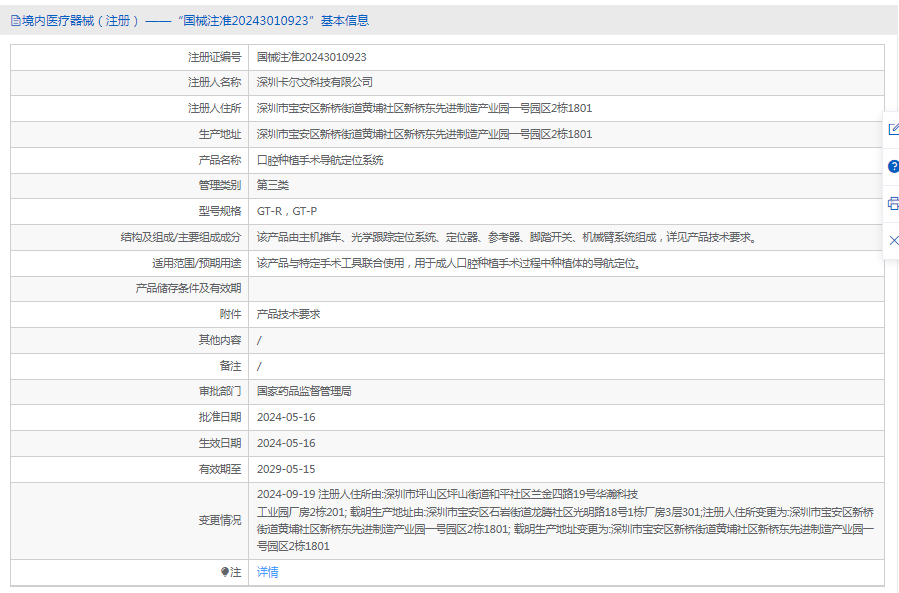Click the 注册人住所 address value
The width and height of the screenshot is (899, 593).
coord(424,108)
